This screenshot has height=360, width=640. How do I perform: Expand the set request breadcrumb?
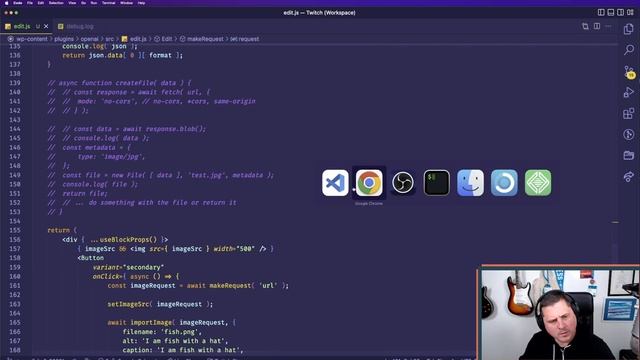pos(244,39)
